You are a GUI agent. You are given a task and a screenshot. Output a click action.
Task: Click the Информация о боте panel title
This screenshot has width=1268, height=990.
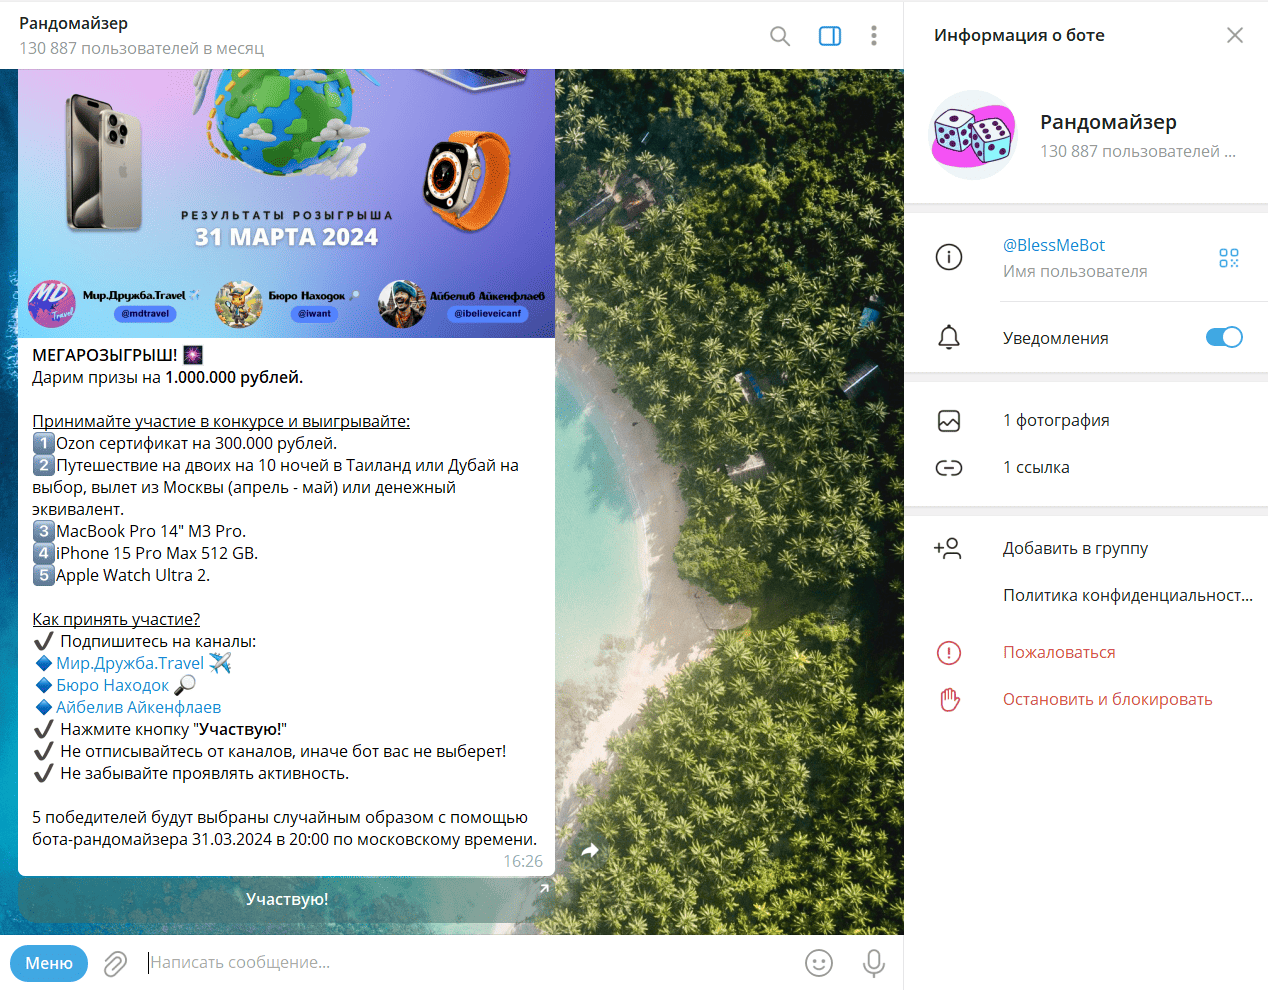(x=1019, y=35)
